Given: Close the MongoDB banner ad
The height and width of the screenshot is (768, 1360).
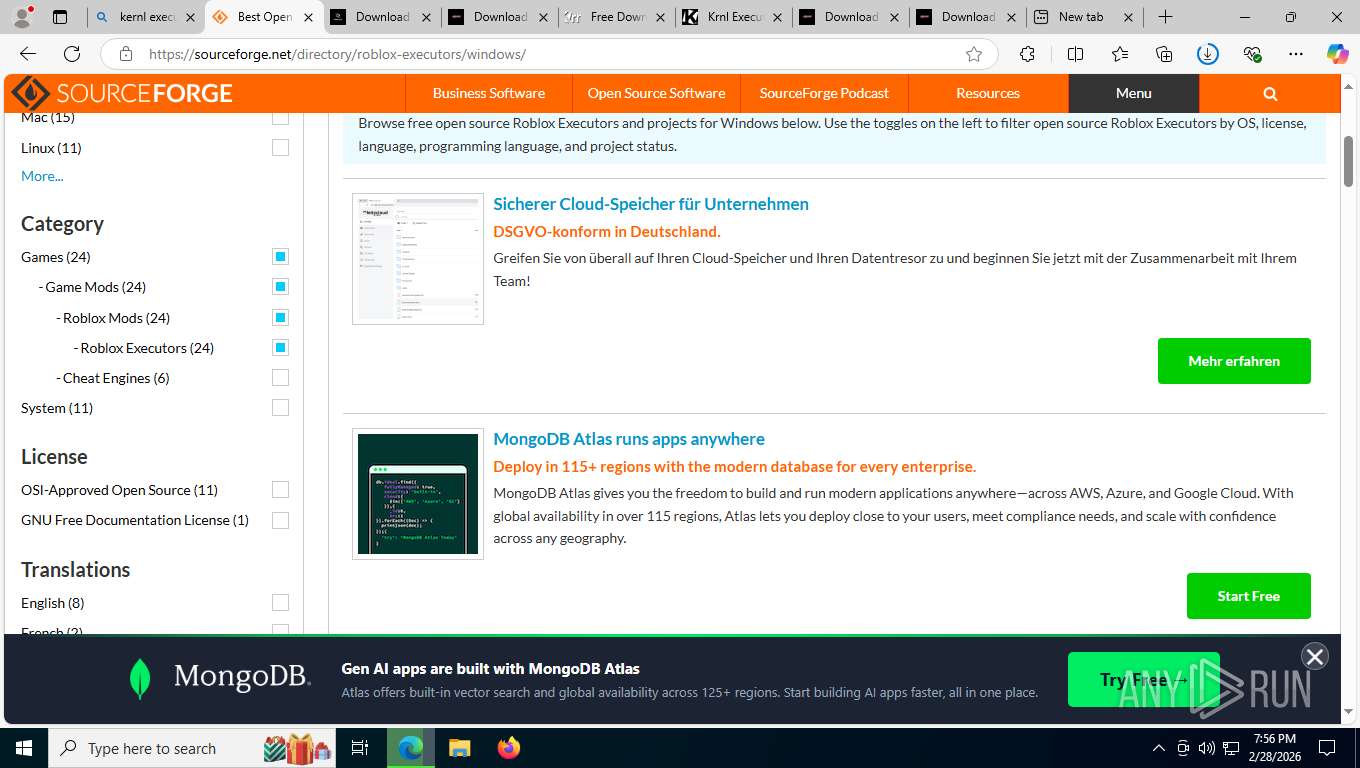Looking at the screenshot, I should click(x=1314, y=656).
